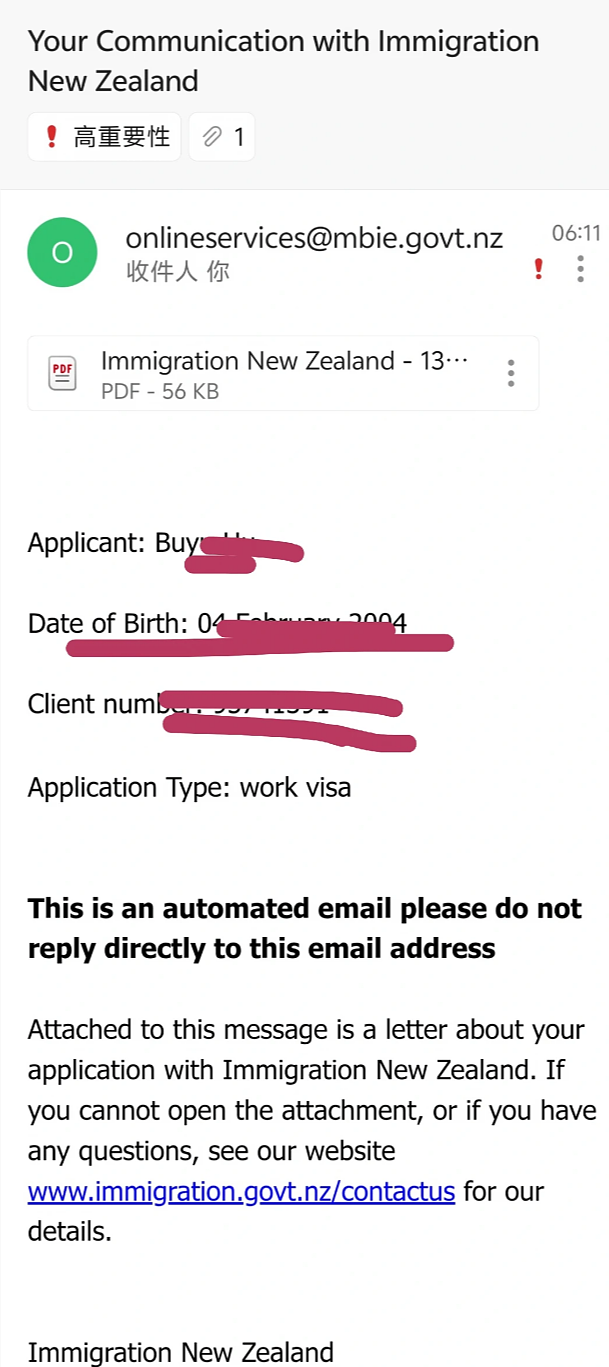Viewport: 609px width, 1367px height.
Task: Tap the green sender avatar "O"
Action: pyautogui.click(x=62, y=252)
